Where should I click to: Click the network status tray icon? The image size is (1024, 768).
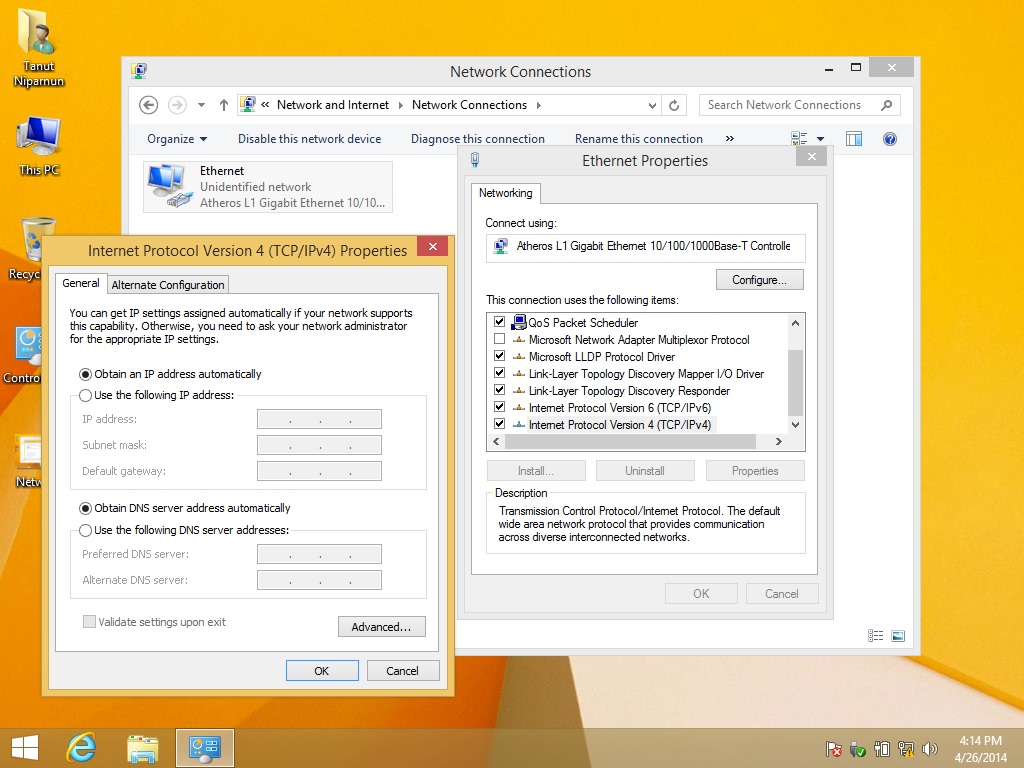click(x=906, y=749)
